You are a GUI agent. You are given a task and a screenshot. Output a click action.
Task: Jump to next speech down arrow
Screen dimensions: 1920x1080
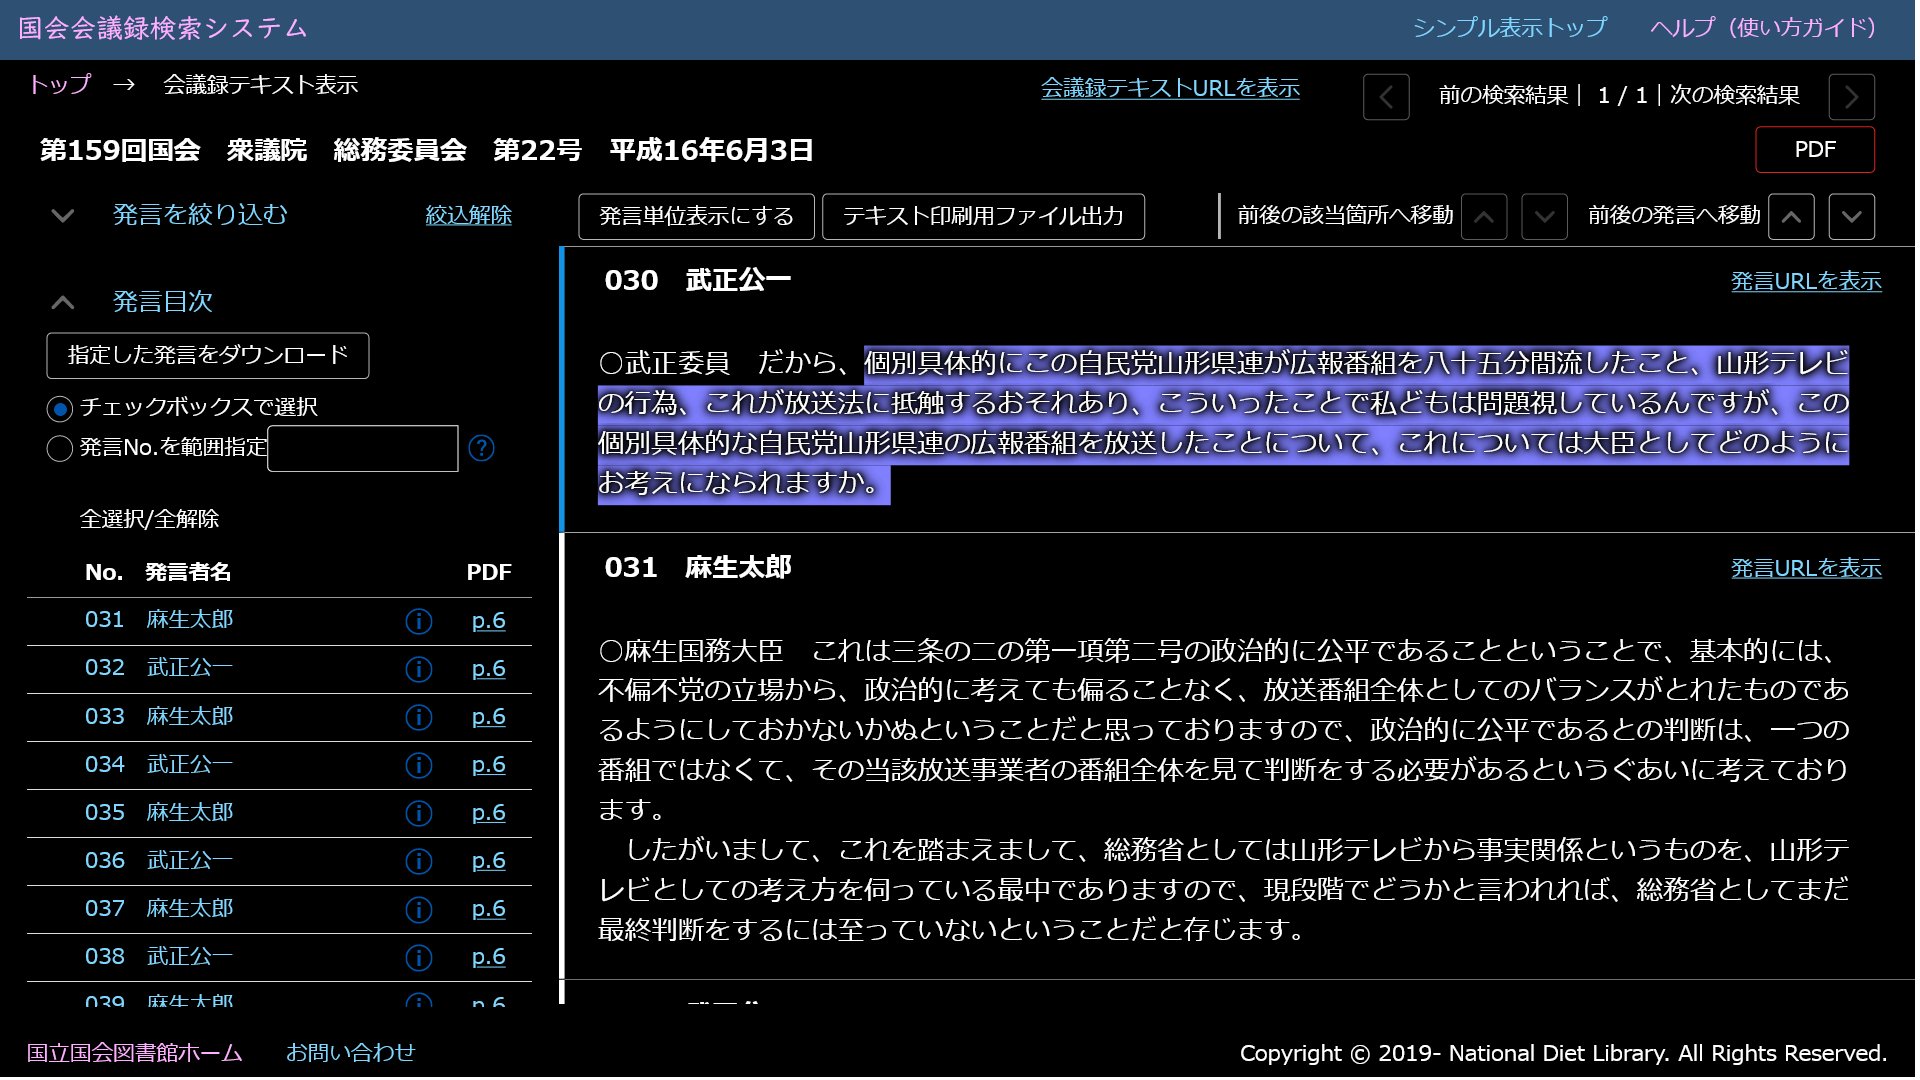1851,217
